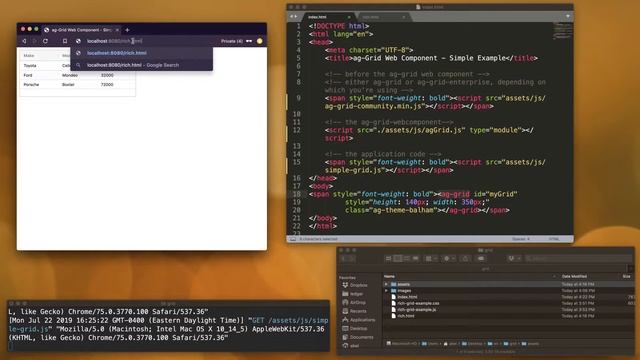Open a new browser tab
The image size is (640, 360).
point(127,30)
